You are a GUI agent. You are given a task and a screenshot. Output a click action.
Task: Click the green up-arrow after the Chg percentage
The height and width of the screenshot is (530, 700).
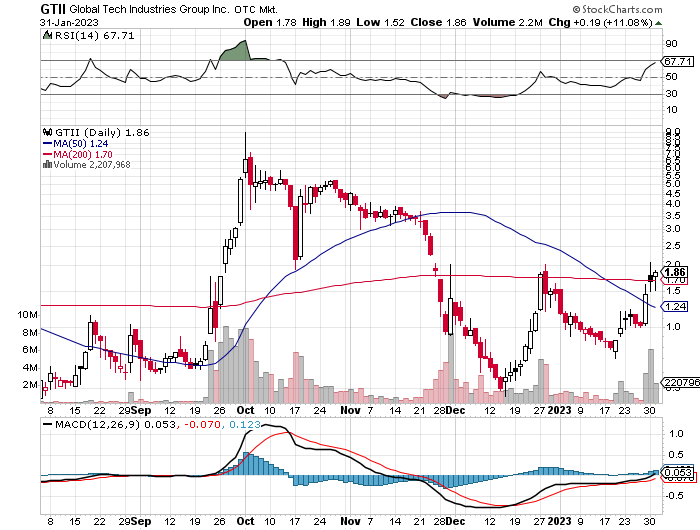658,23
